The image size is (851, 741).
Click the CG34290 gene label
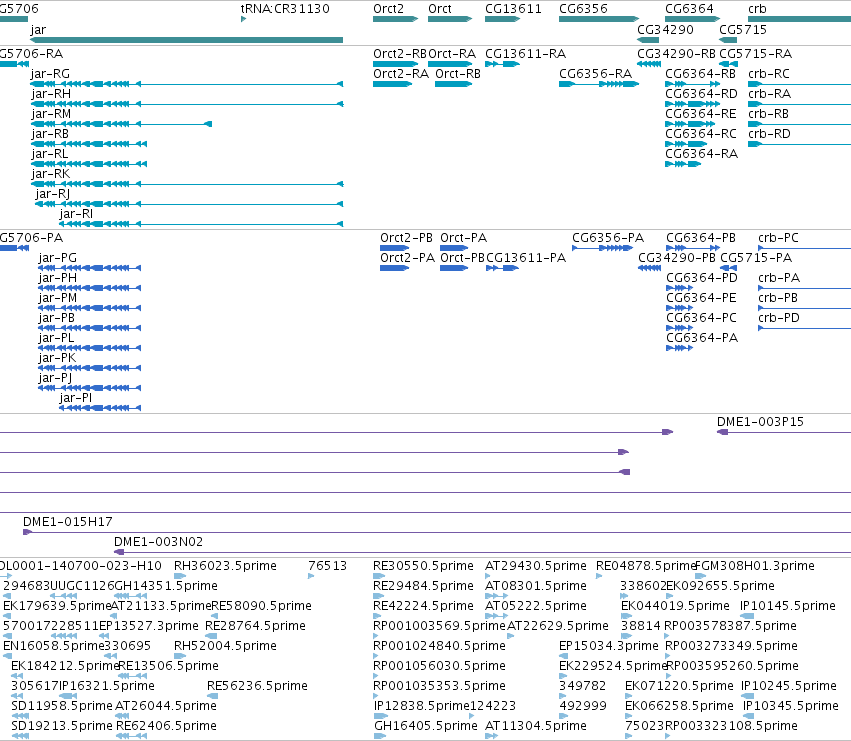(665, 29)
